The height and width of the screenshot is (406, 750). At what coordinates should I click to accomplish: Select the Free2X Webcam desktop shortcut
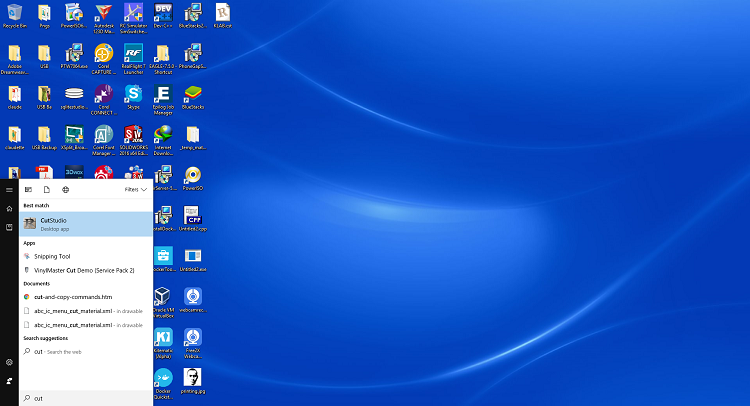click(193, 343)
